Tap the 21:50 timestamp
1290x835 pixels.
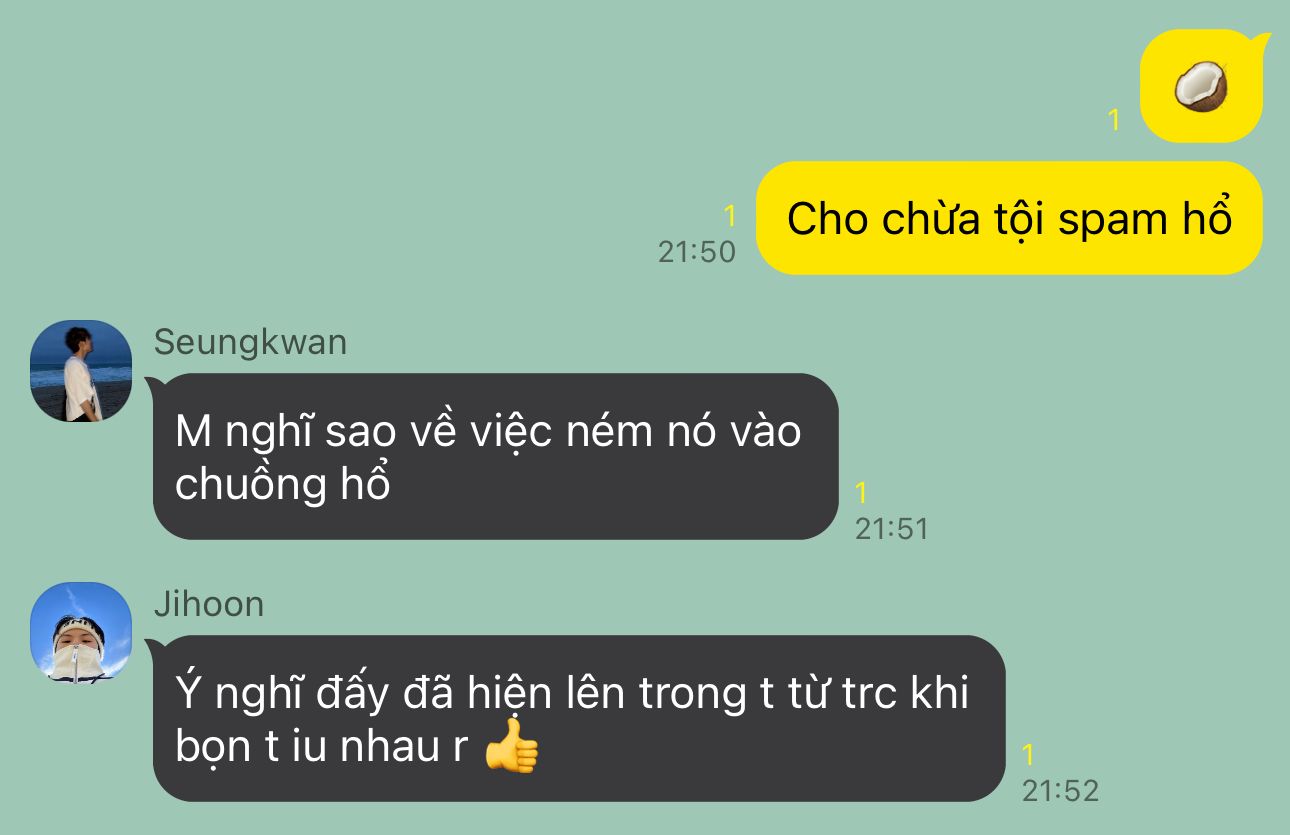pyautogui.click(x=697, y=251)
